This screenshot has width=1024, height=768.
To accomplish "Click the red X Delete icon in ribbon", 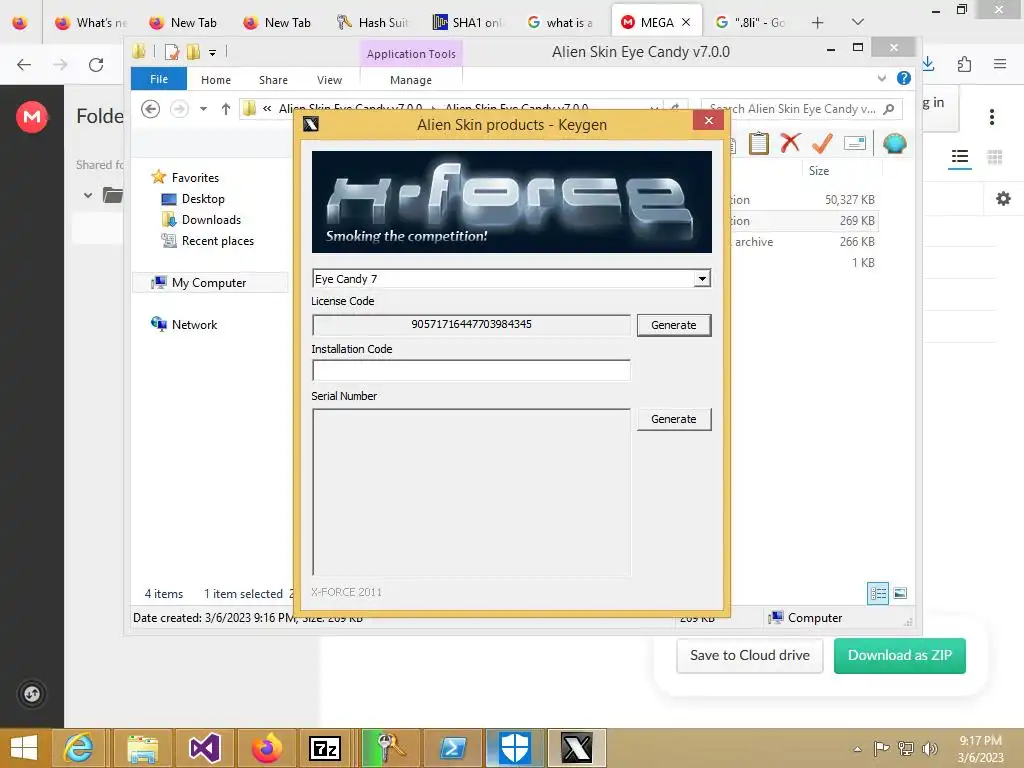I will pyautogui.click(x=790, y=142).
